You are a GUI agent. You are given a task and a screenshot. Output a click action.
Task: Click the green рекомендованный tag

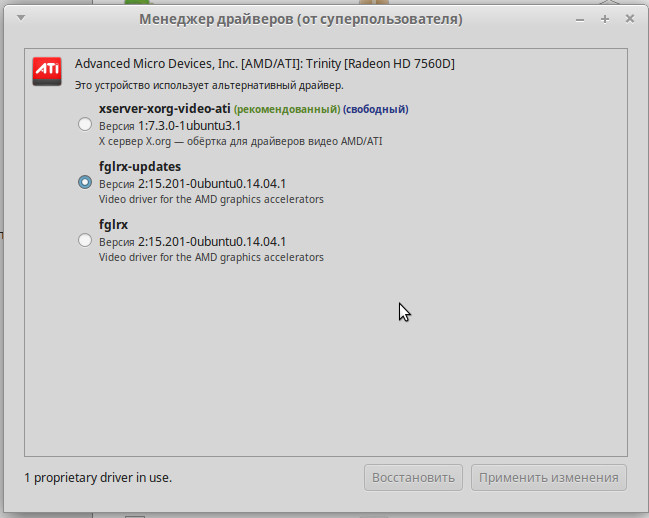[x=287, y=109]
